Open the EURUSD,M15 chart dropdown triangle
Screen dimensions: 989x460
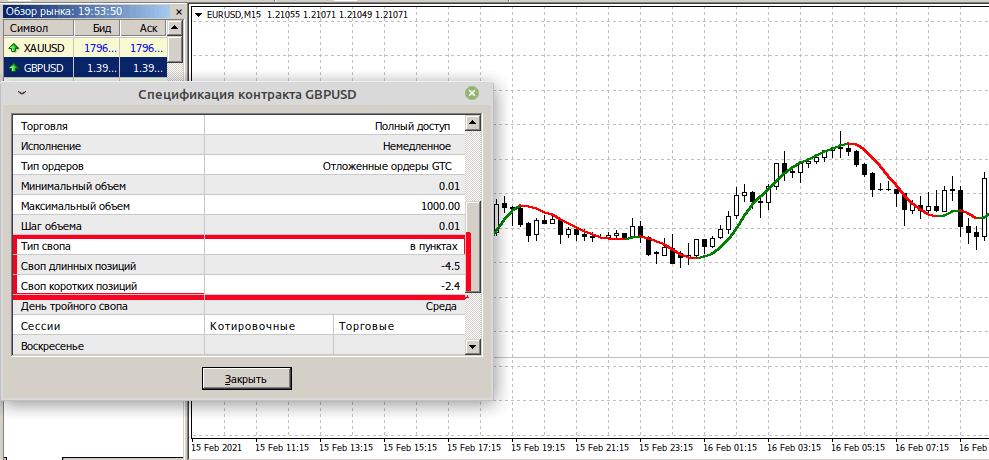tap(200, 15)
